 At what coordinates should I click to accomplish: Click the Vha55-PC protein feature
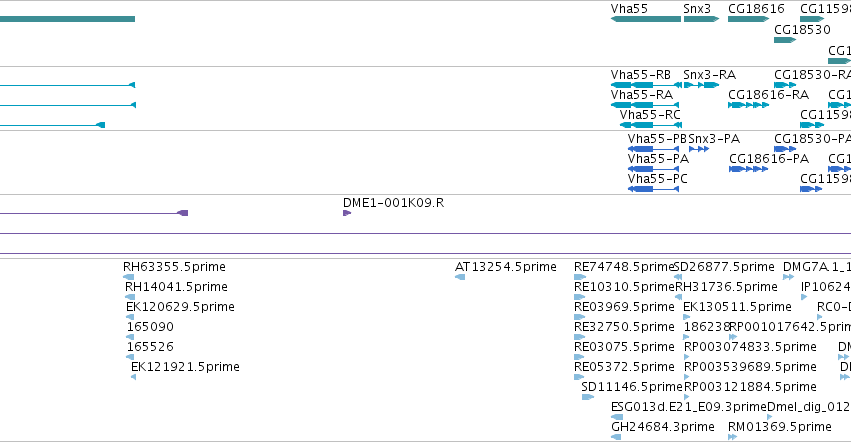(653, 189)
